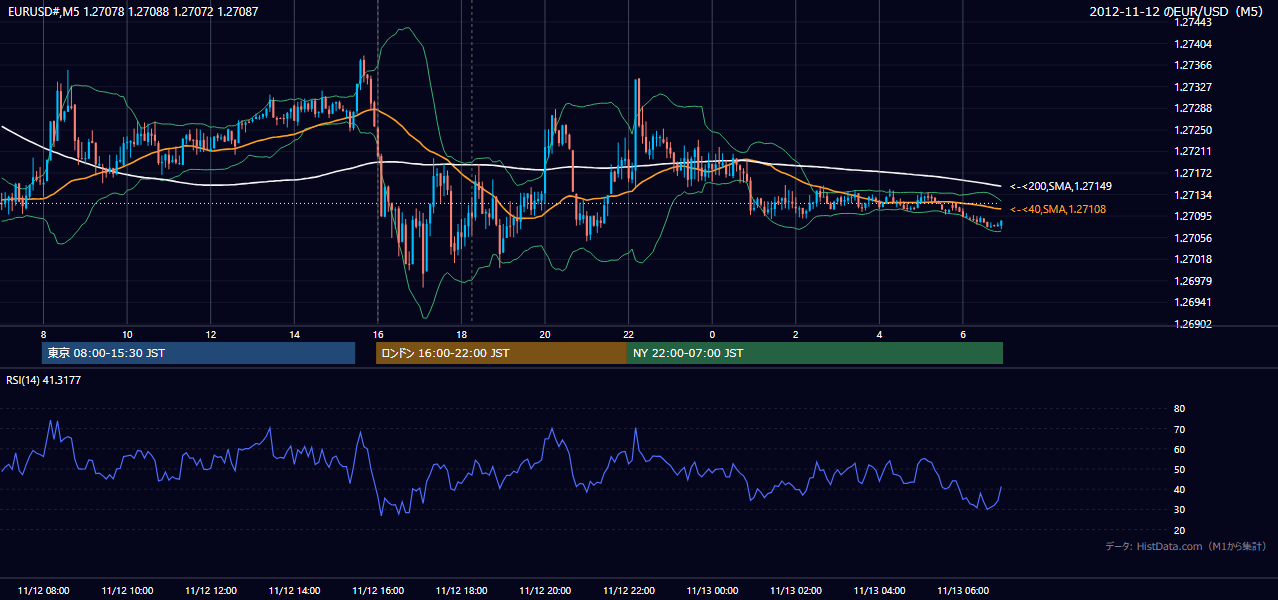The image size is (1278, 600).
Task: Click price axis value 1.27250
Action: (1193, 130)
